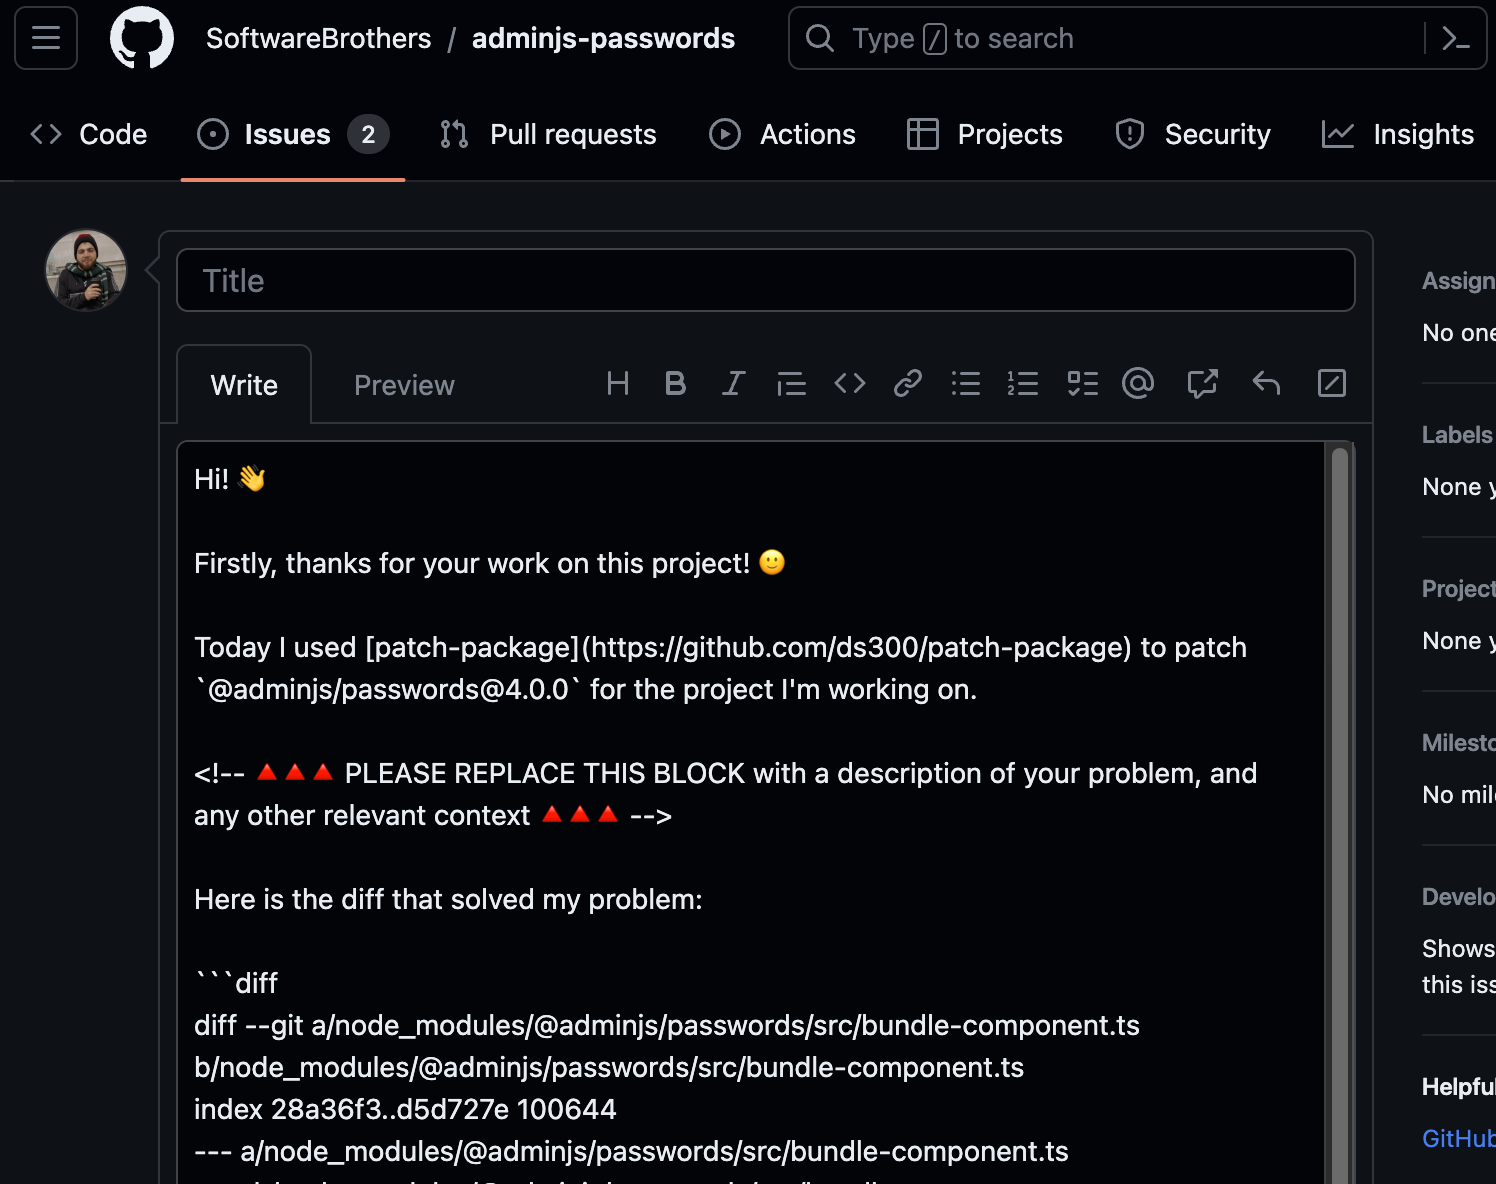
Task: Open the Issues tab
Action: (292, 134)
